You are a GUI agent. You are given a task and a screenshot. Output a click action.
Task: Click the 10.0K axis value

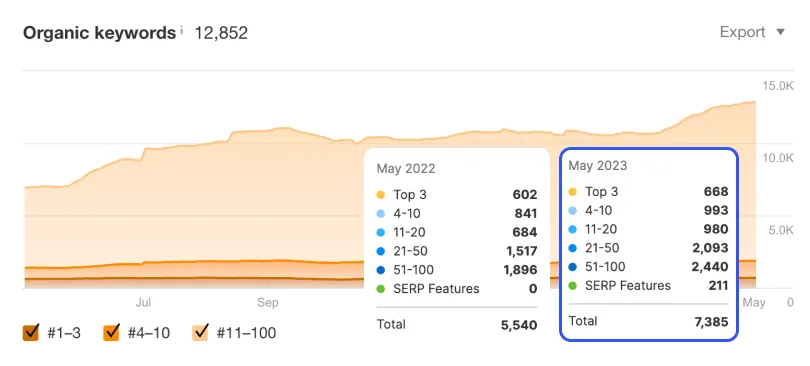[777, 157]
